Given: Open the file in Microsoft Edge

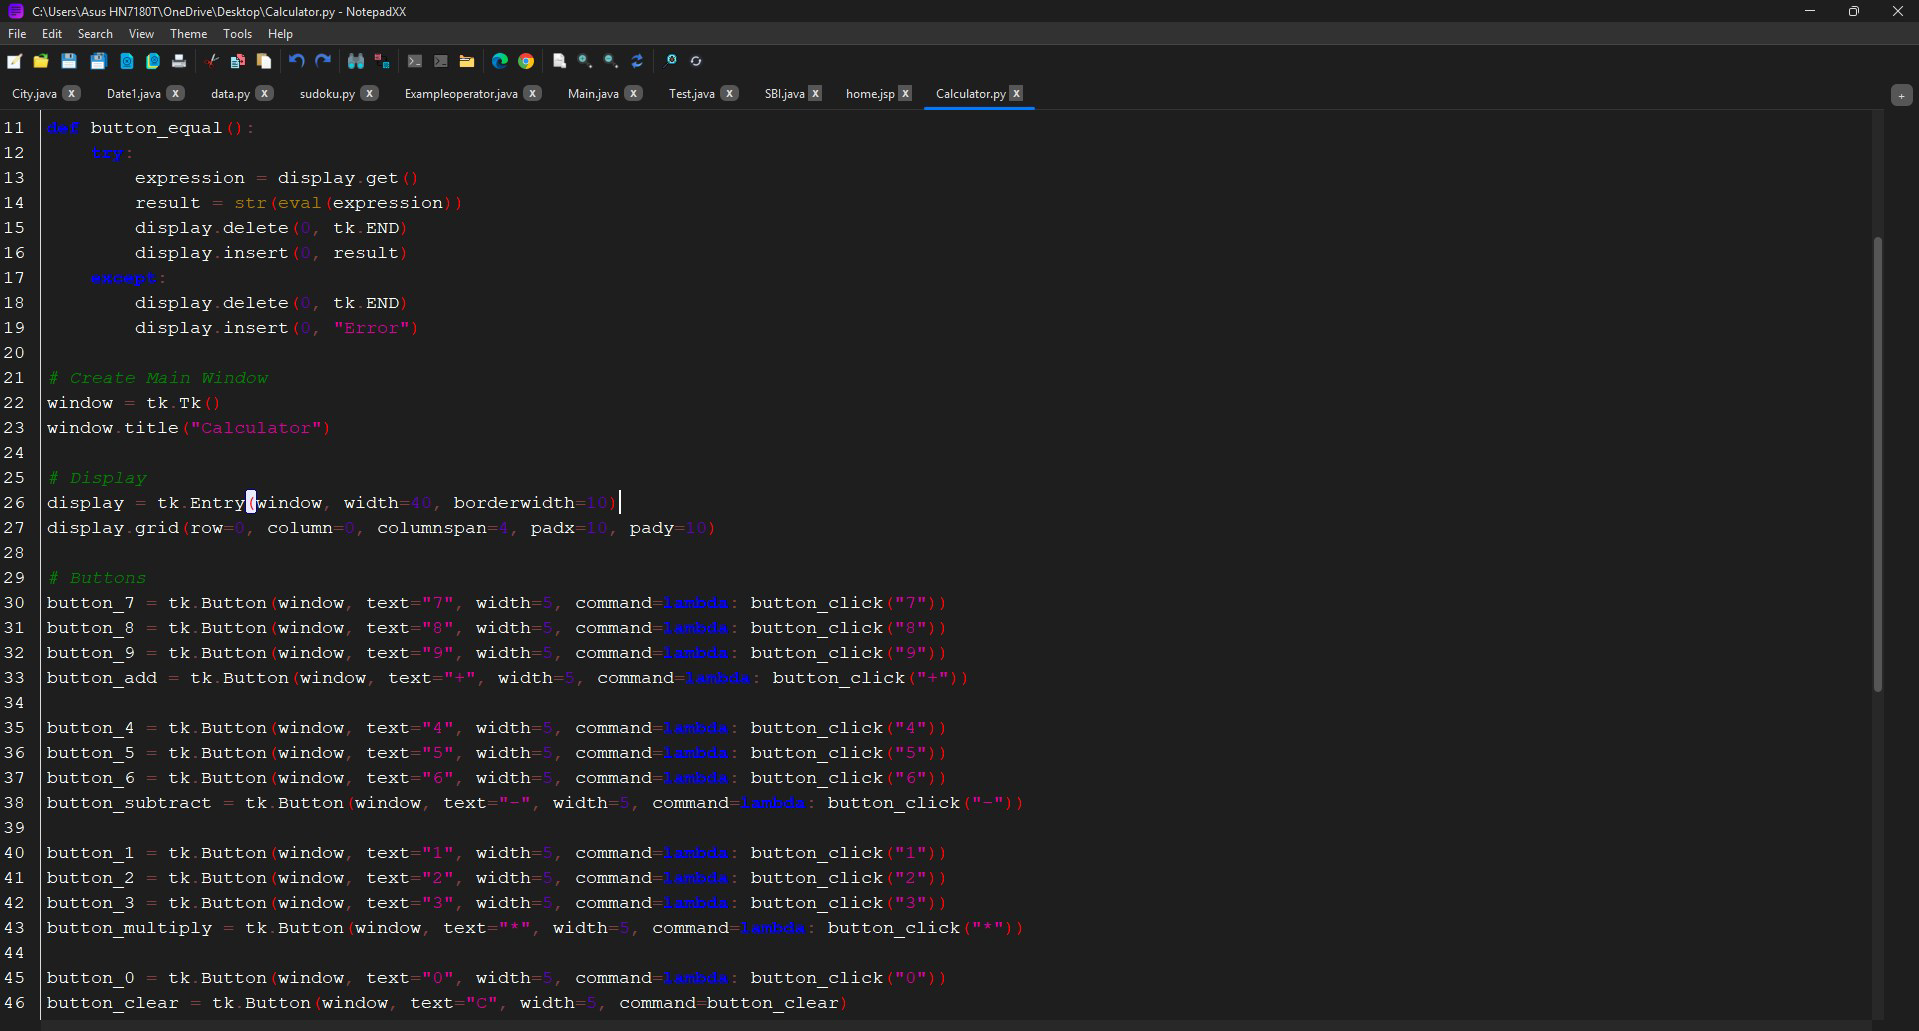Looking at the screenshot, I should tap(500, 61).
